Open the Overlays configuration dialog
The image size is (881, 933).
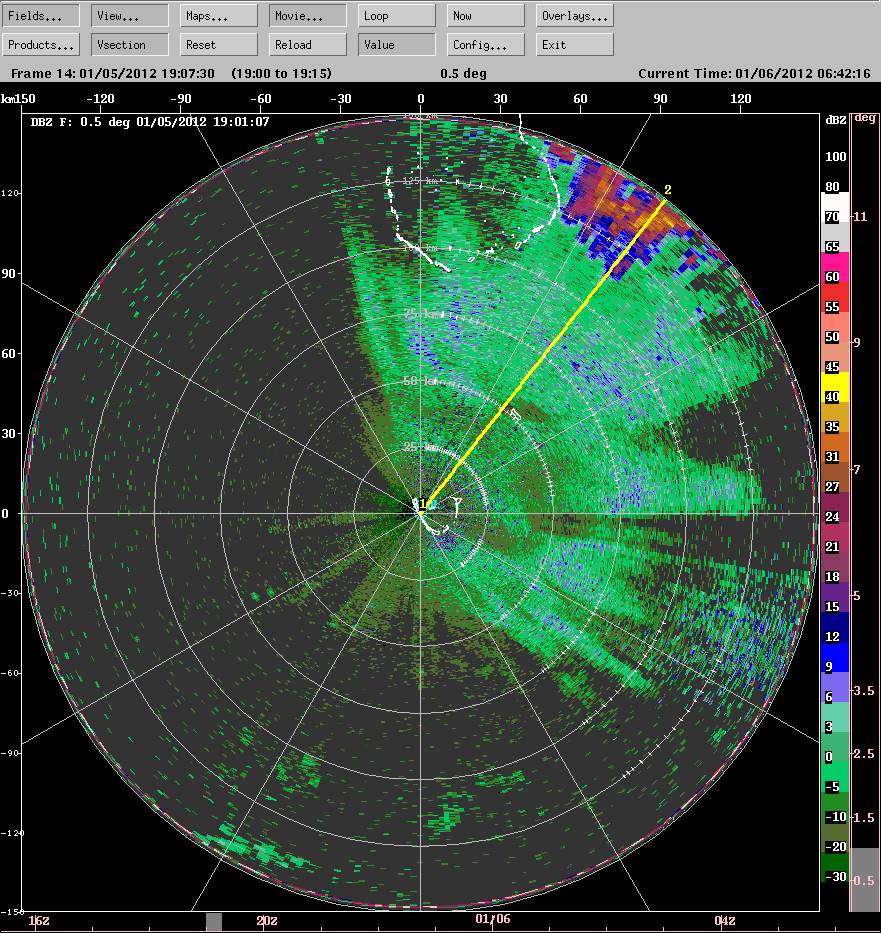pos(574,14)
